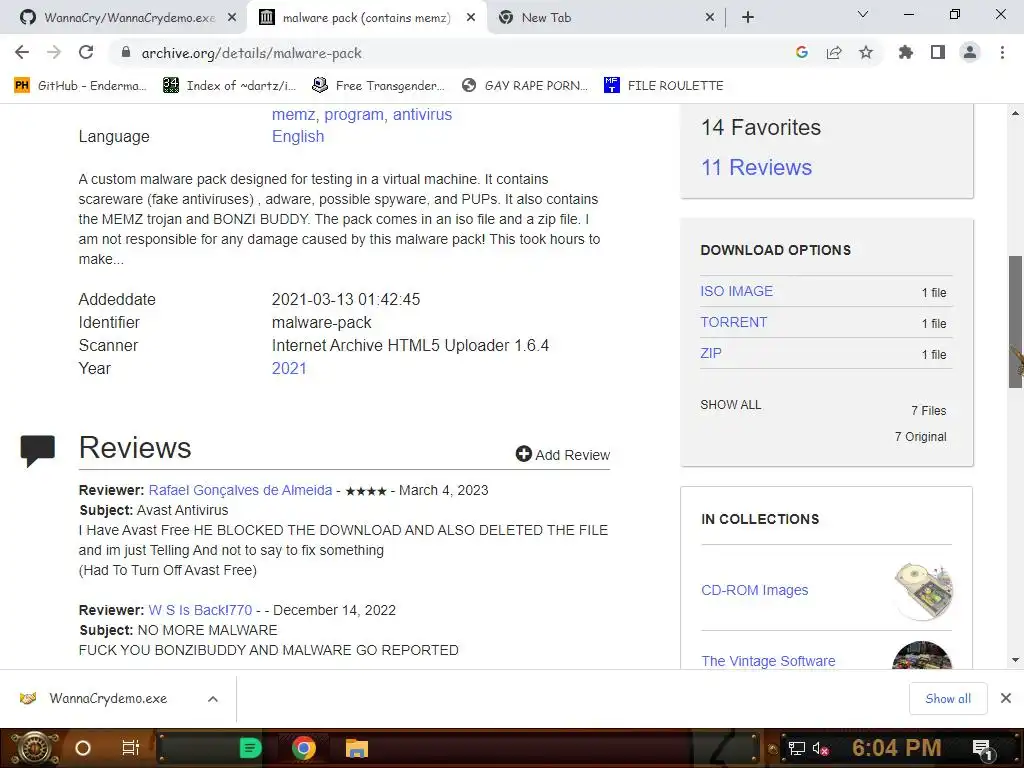Click the English language link
The height and width of the screenshot is (768, 1024).
click(298, 136)
